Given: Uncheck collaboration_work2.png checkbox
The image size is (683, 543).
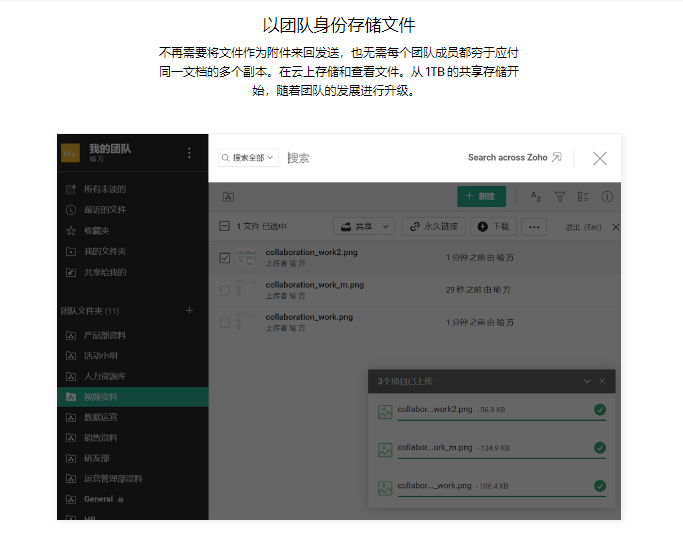Looking at the screenshot, I should click(225, 258).
